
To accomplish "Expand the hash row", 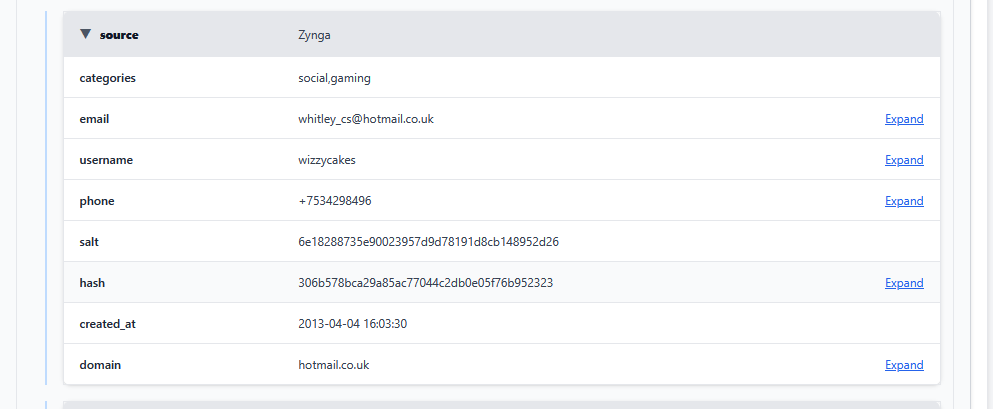I will coord(904,283).
